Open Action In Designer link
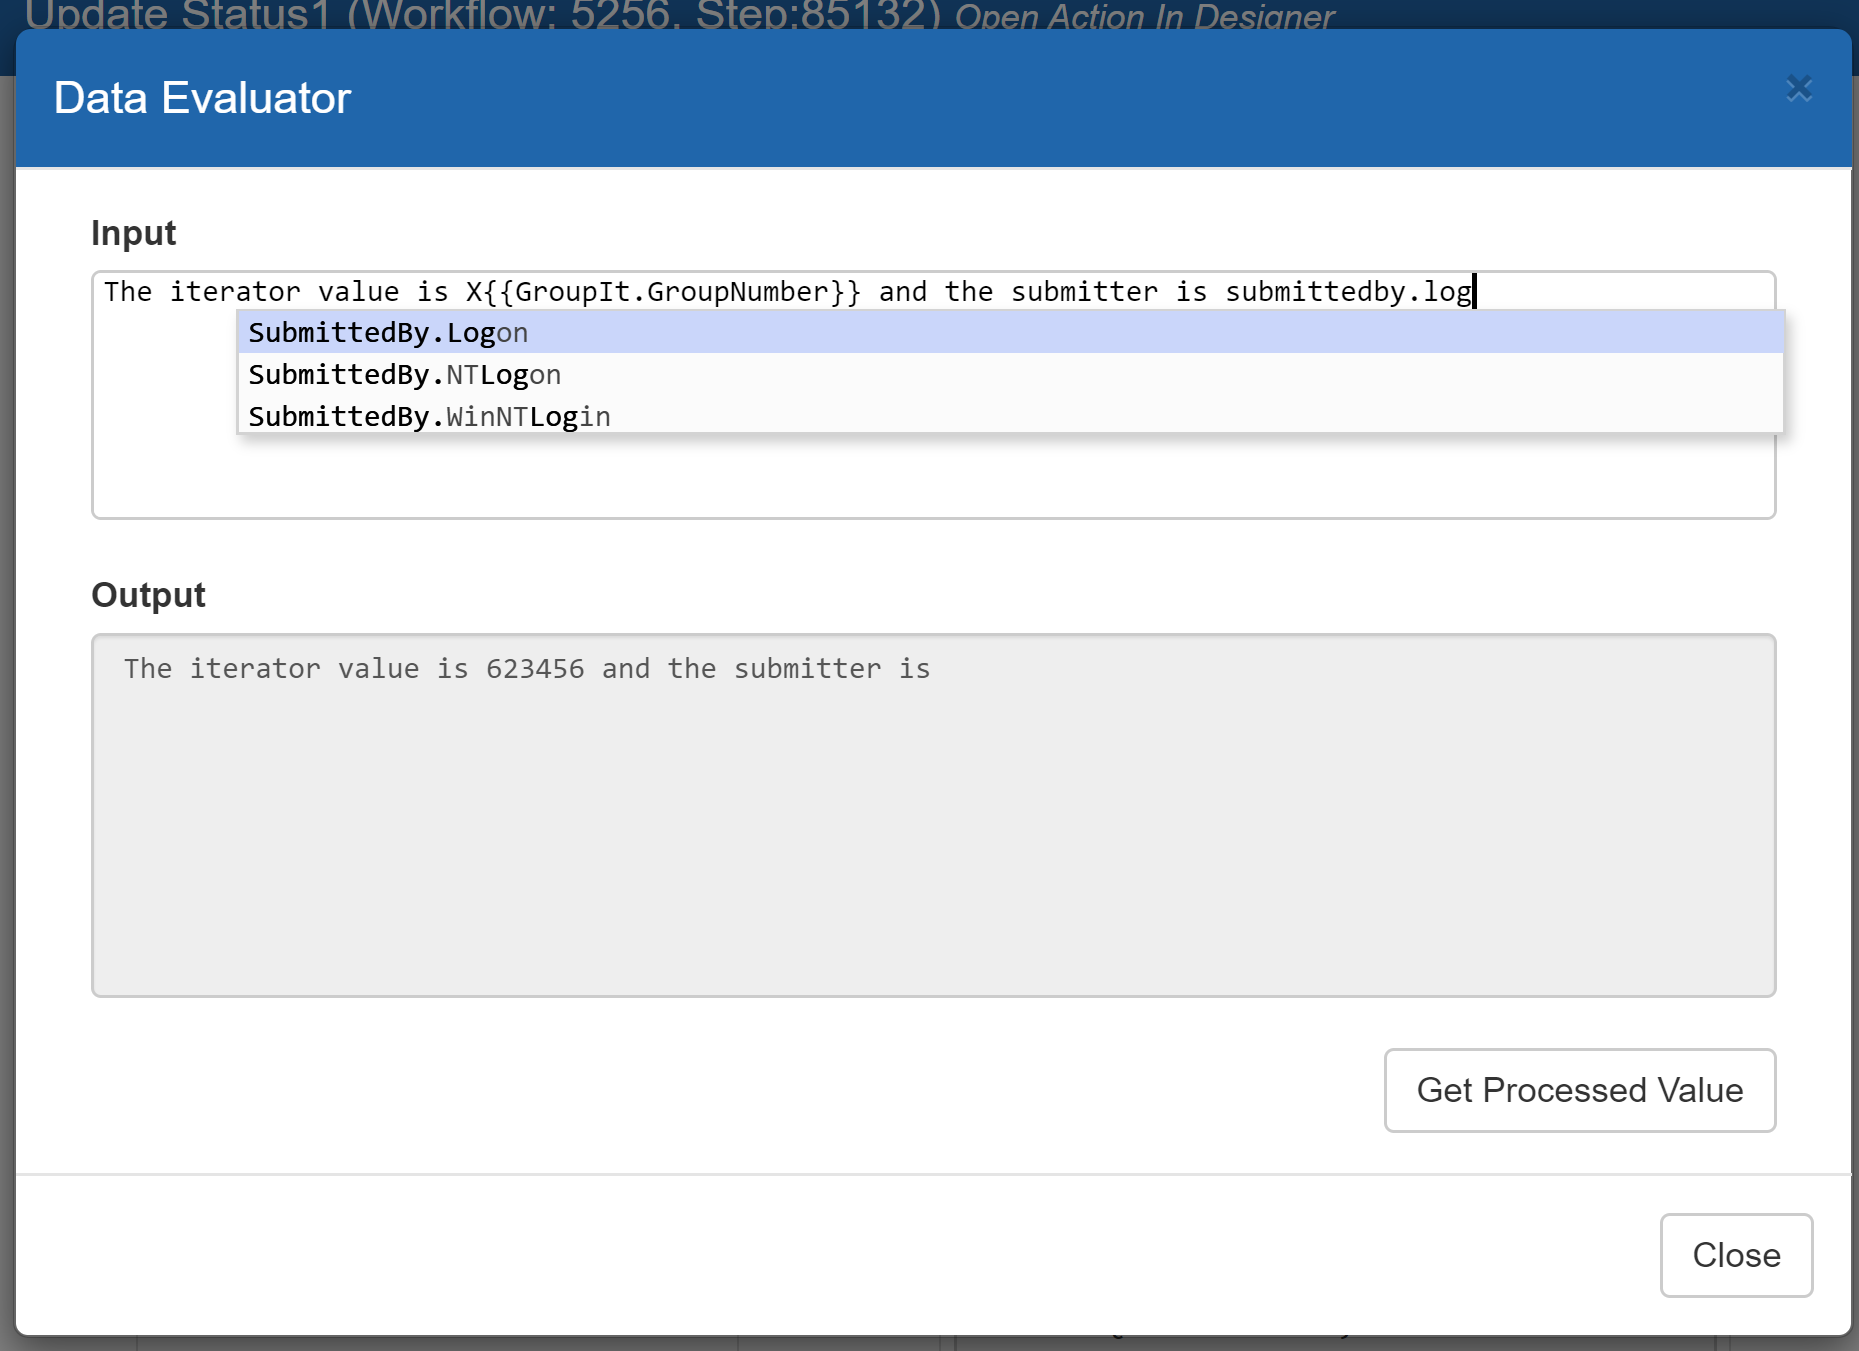1859x1351 pixels. point(1144,16)
